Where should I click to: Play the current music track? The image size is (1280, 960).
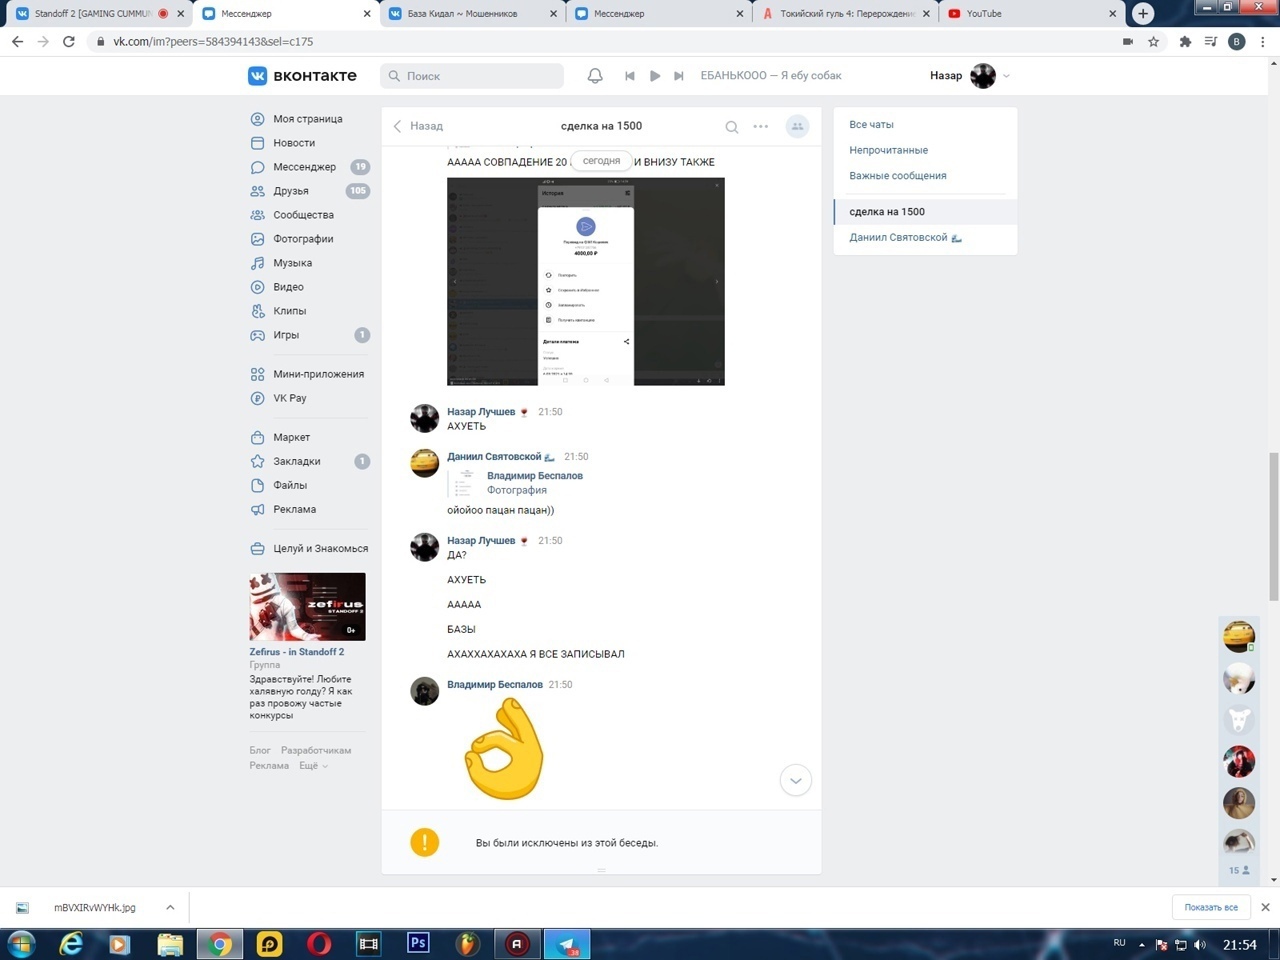coord(654,76)
